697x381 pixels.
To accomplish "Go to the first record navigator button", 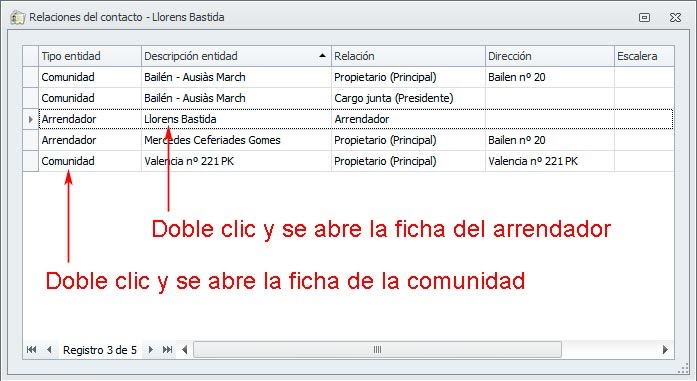I will pos(31,349).
